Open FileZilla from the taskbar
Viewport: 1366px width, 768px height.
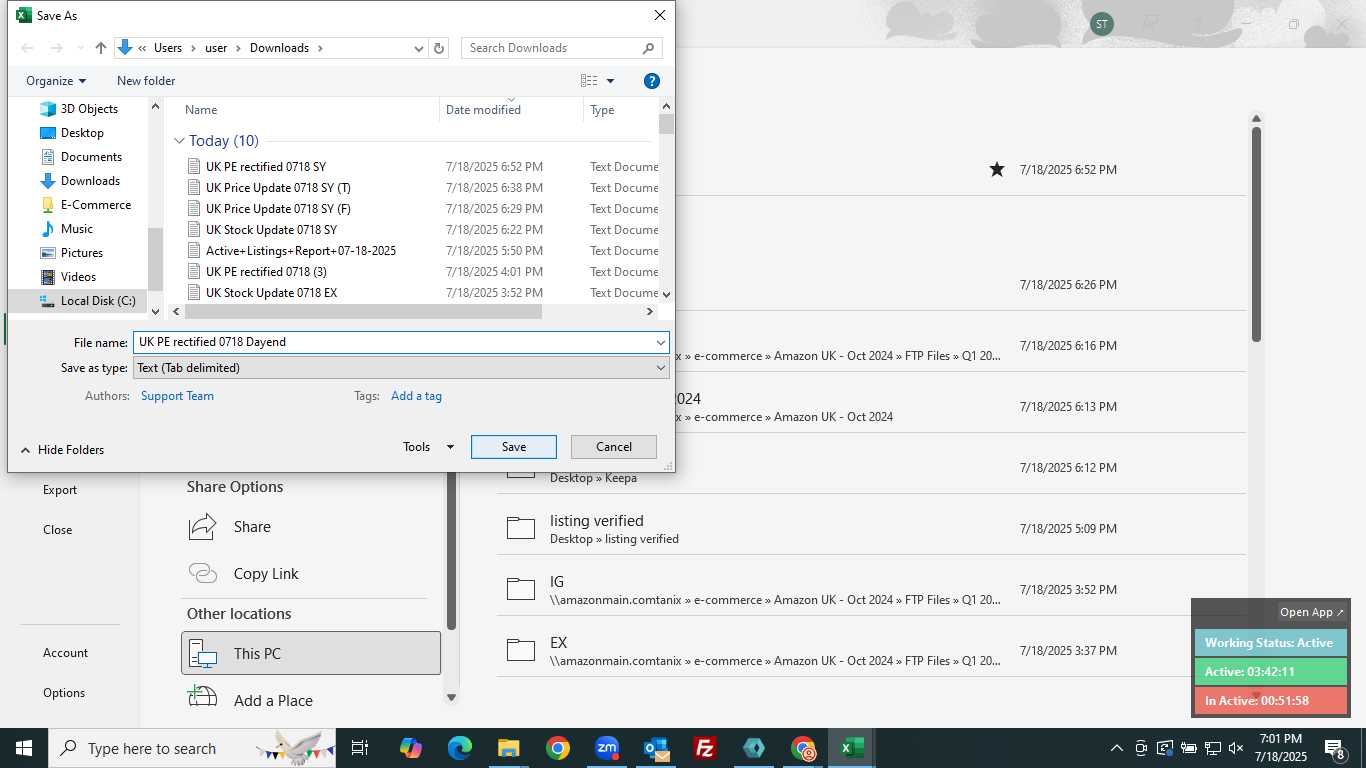coord(705,748)
